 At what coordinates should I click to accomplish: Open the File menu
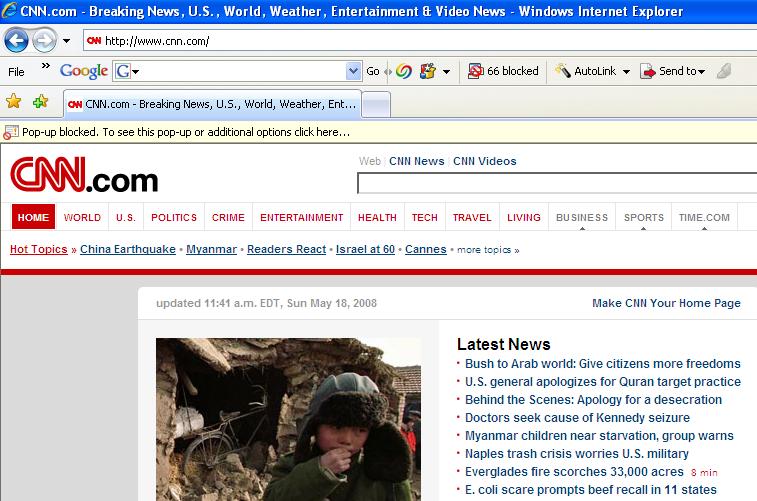pyautogui.click(x=16, y=72)
